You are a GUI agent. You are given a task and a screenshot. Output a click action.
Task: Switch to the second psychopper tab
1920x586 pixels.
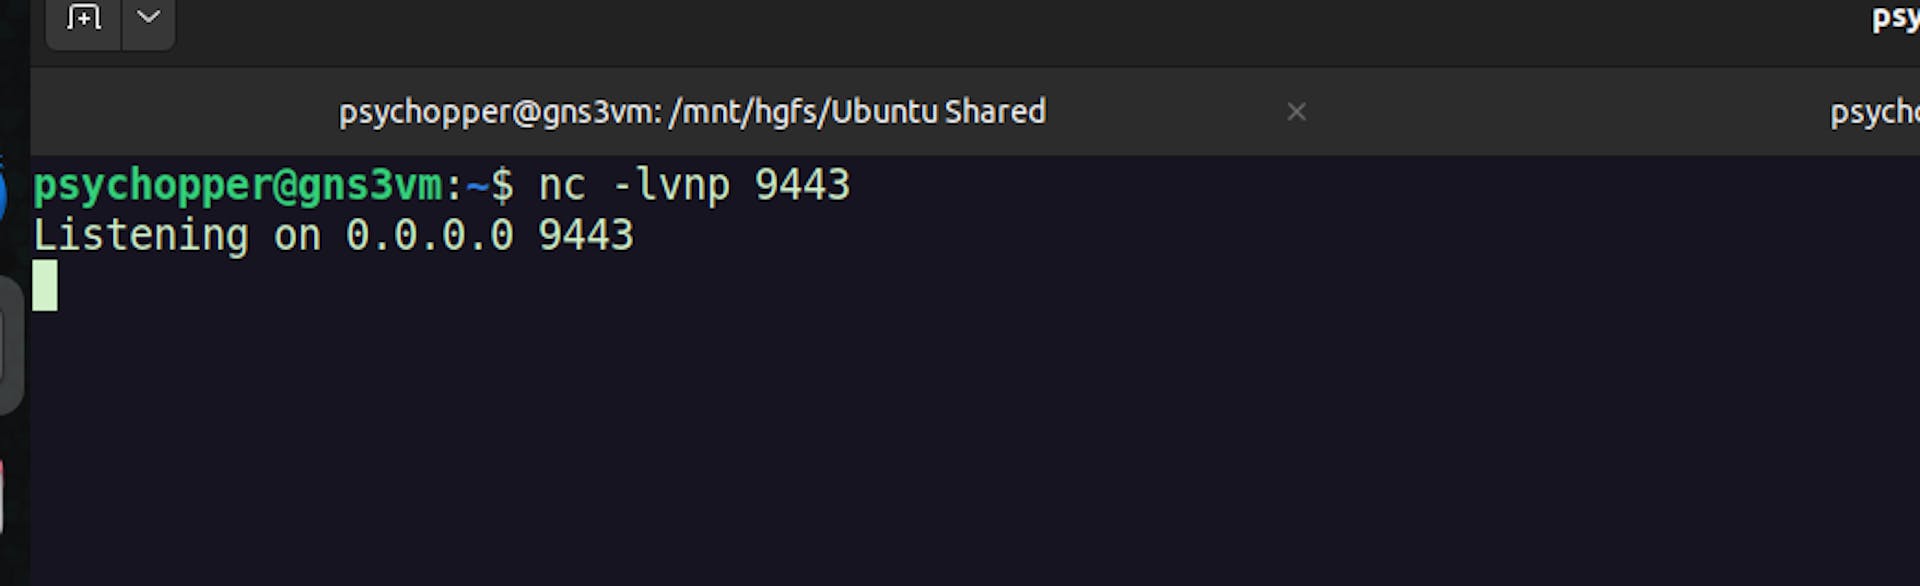click(1875, 111)
